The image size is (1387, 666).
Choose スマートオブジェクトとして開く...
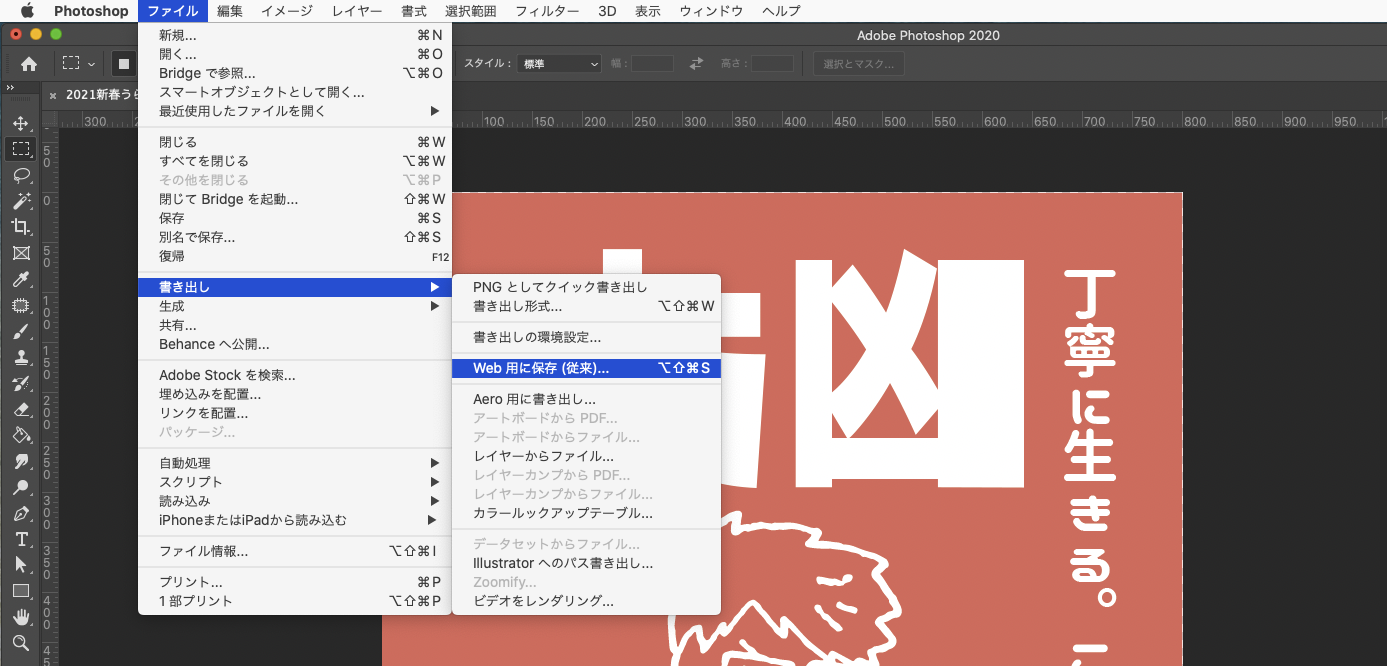pyautogui.click(x=295, y=92)
